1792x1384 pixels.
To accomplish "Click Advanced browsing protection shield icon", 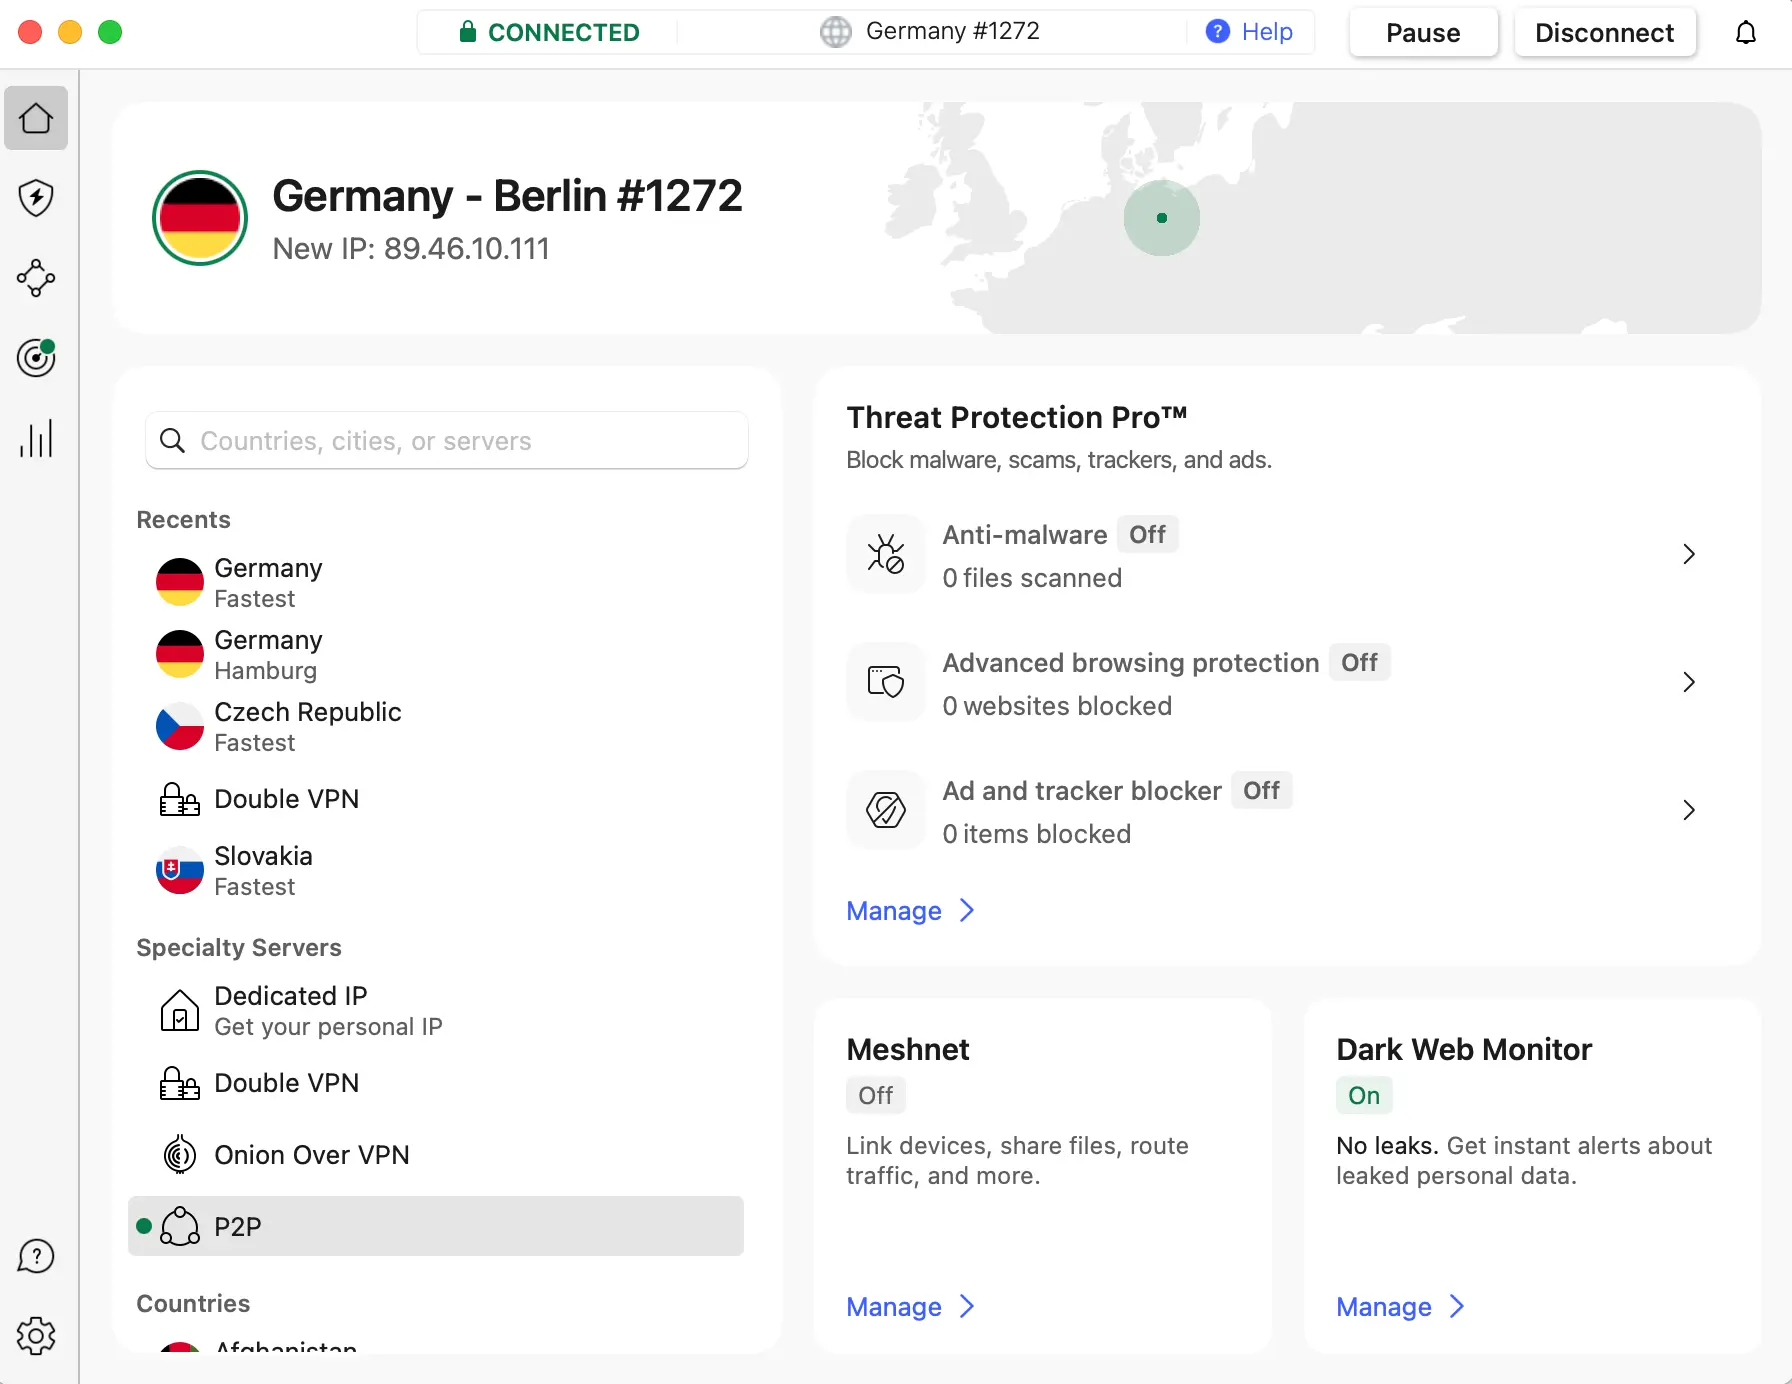I will pyautogui.click(x=885, y=682).
